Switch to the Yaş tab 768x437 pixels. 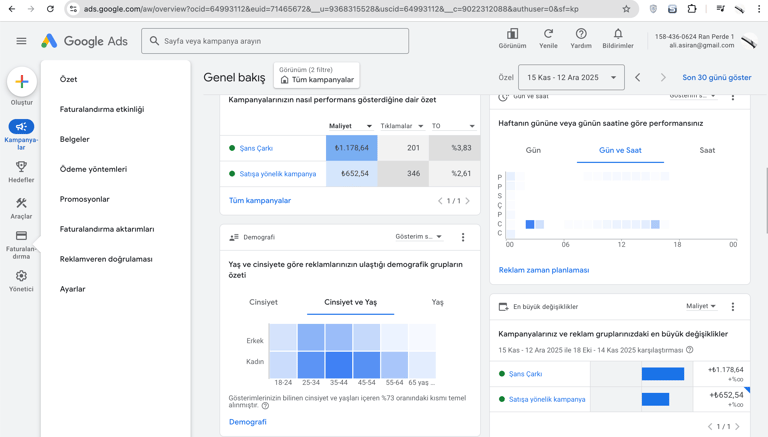437,302
